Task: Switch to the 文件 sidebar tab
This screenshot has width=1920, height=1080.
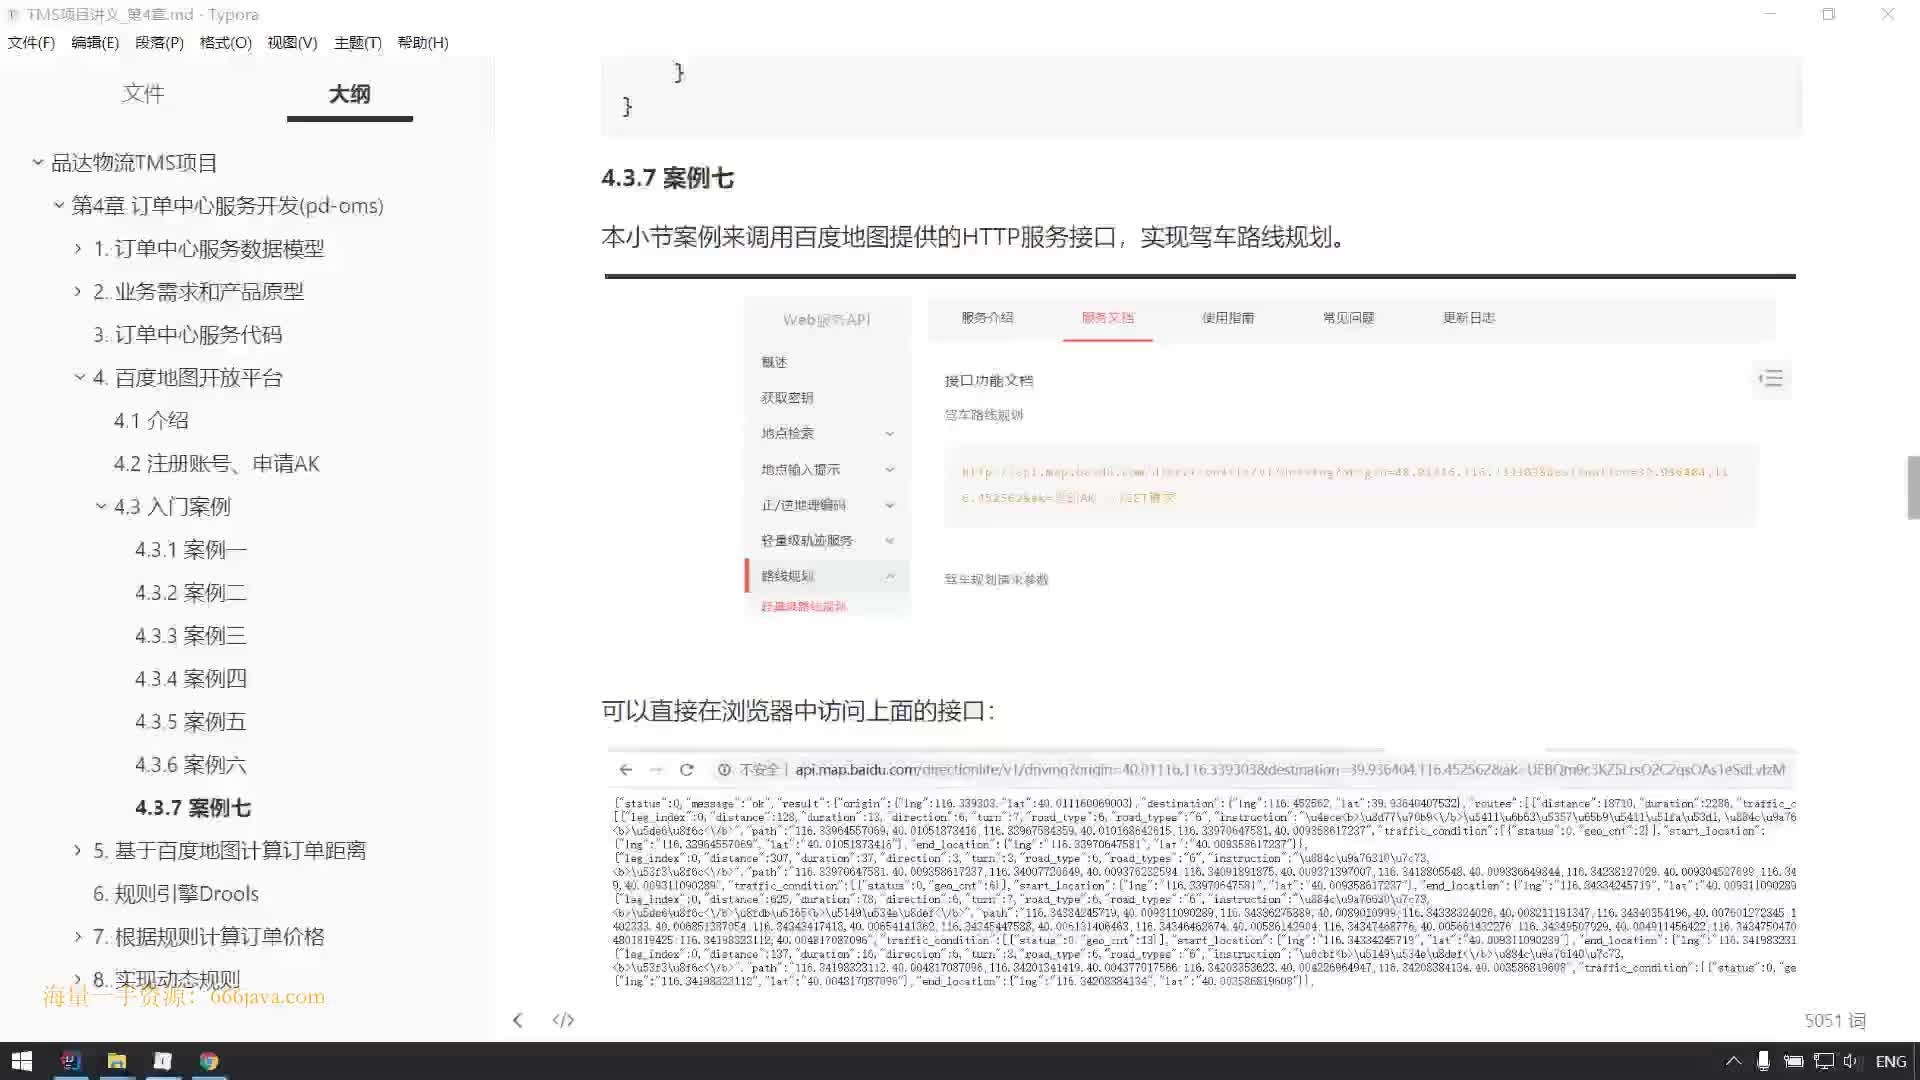Action: 143,93
